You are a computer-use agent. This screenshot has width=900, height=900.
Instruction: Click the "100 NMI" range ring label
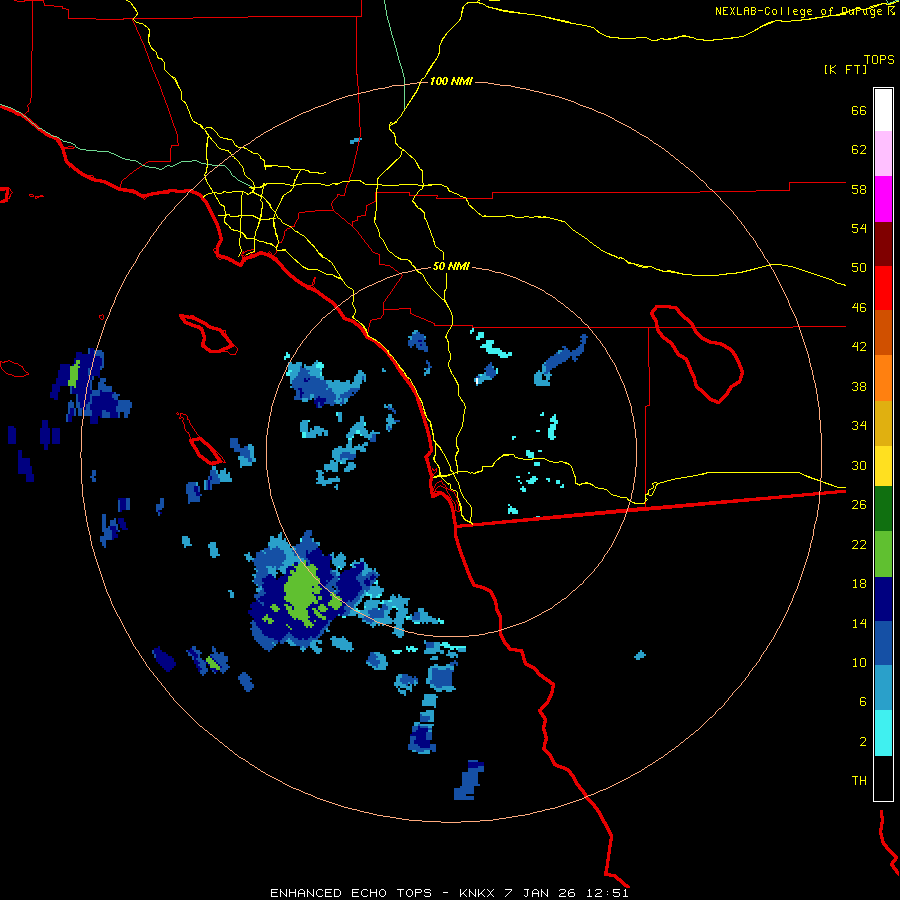[451, 82]
